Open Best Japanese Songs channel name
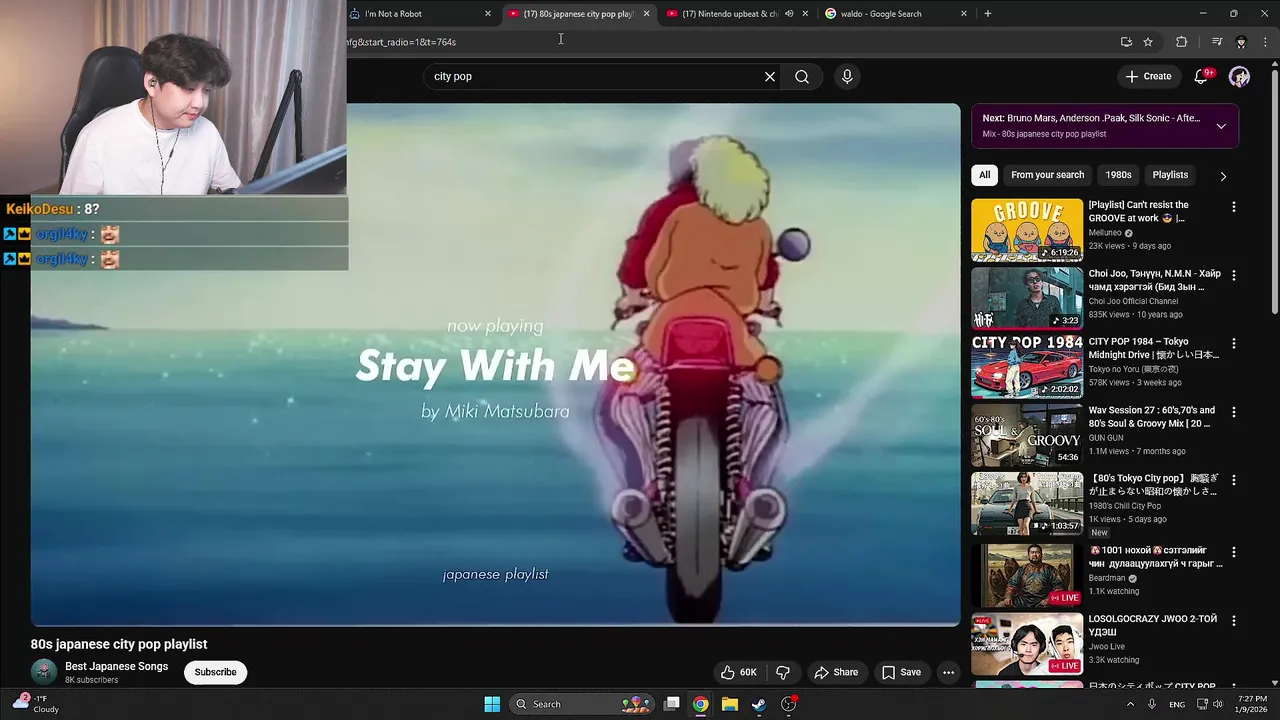The height and width of the screenshot is (720, 1280). [x=116, y=666]
